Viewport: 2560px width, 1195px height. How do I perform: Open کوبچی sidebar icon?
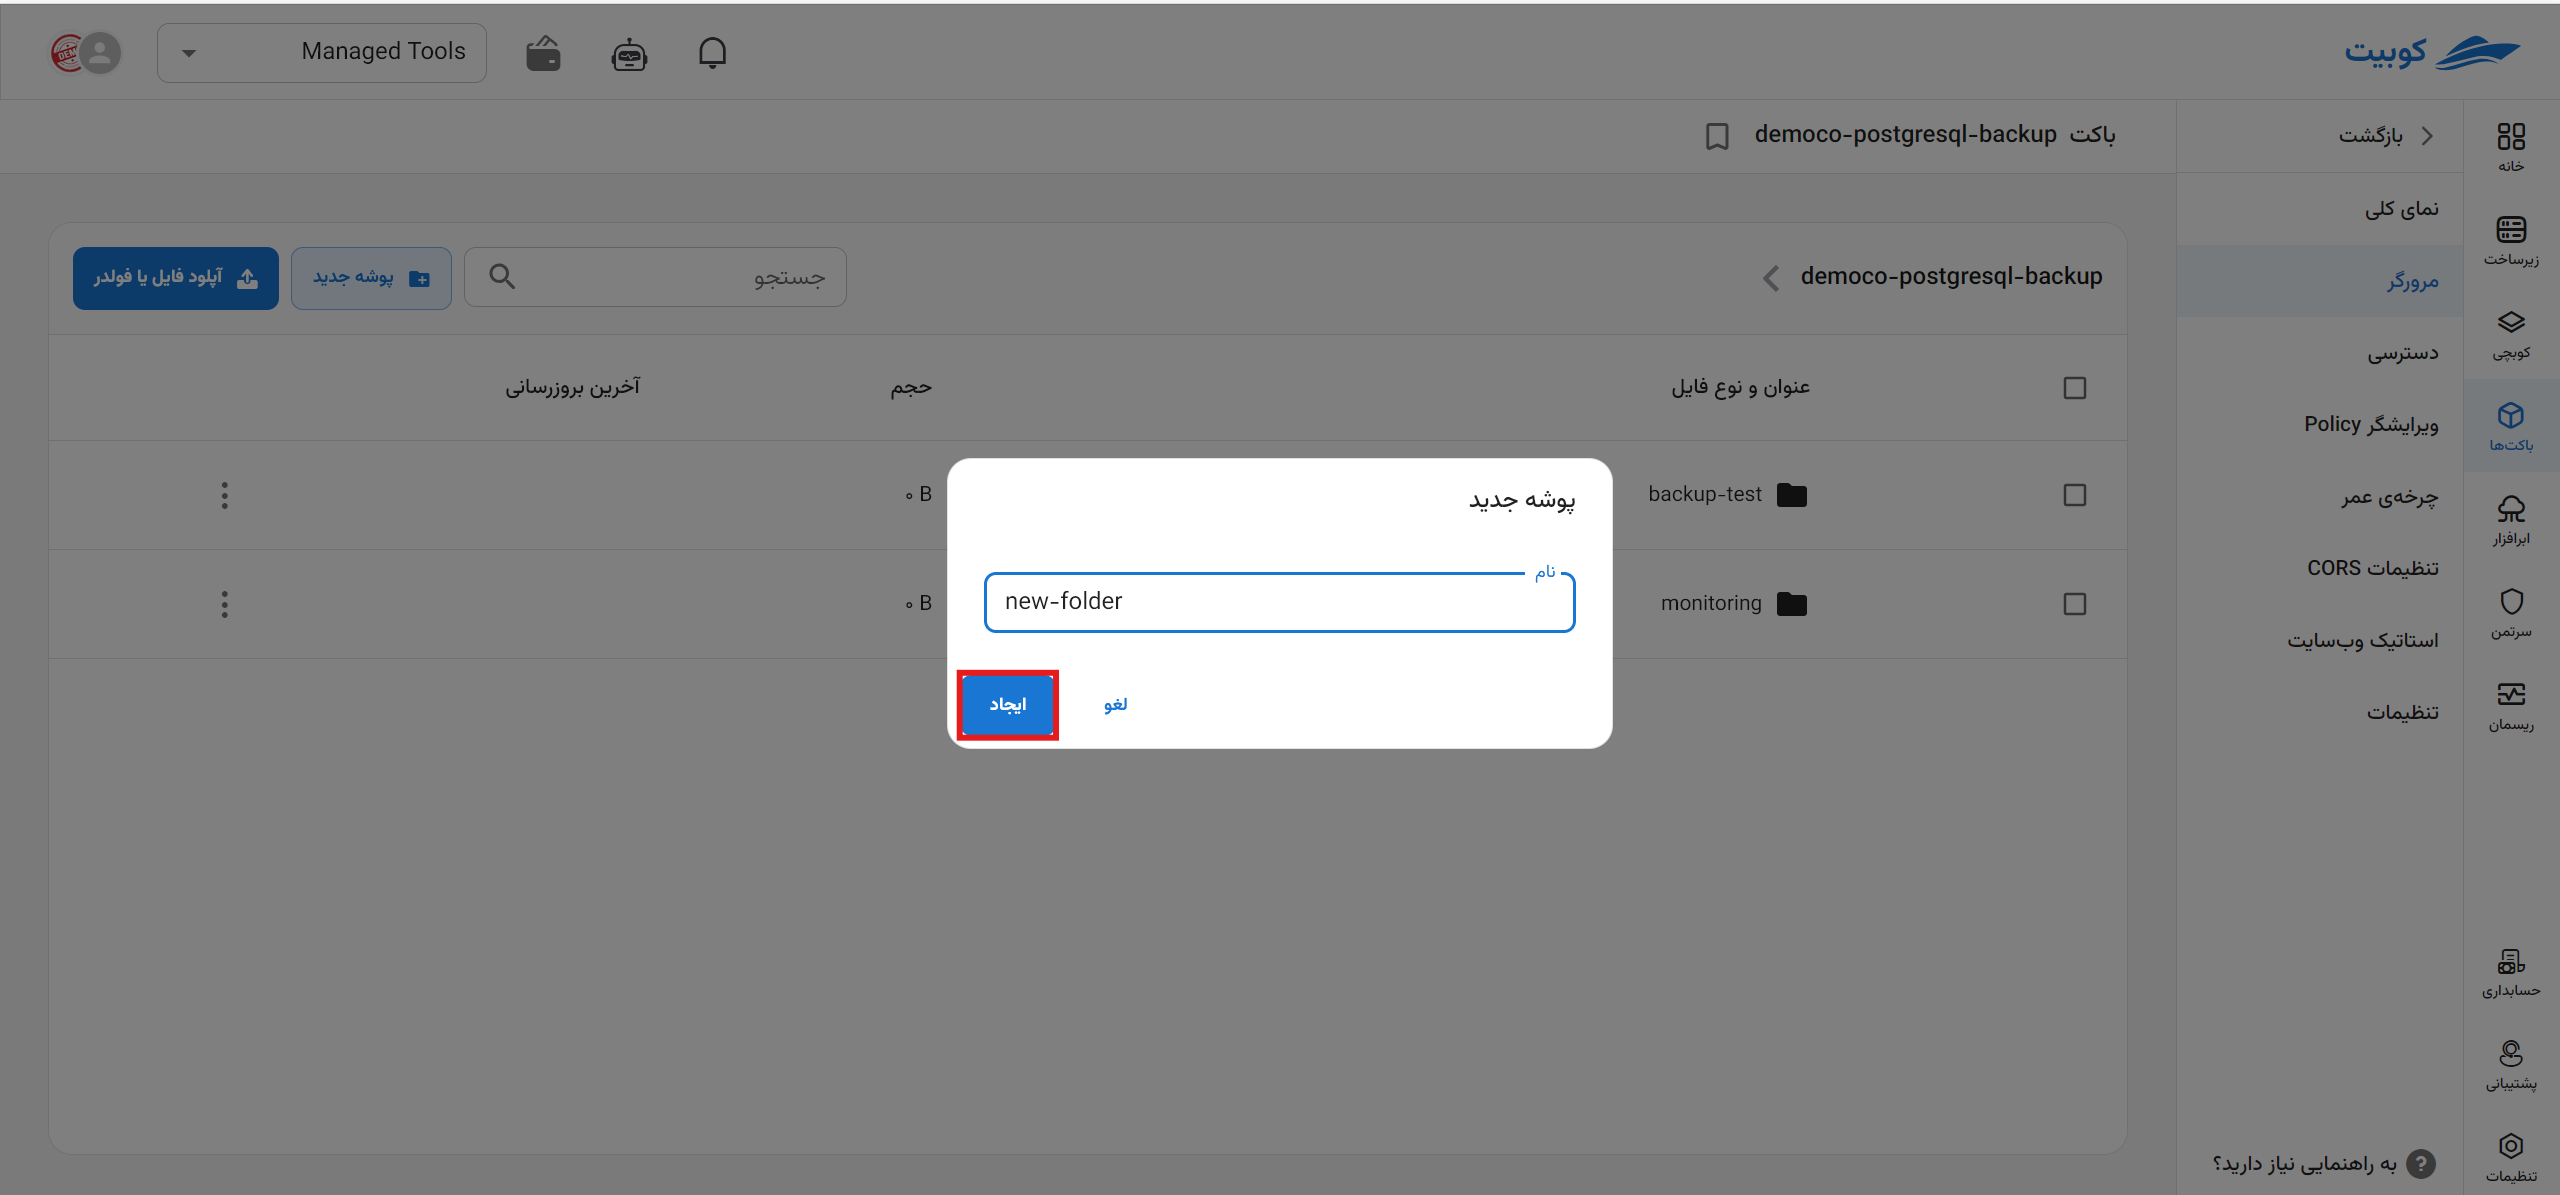click(2511, 334)
